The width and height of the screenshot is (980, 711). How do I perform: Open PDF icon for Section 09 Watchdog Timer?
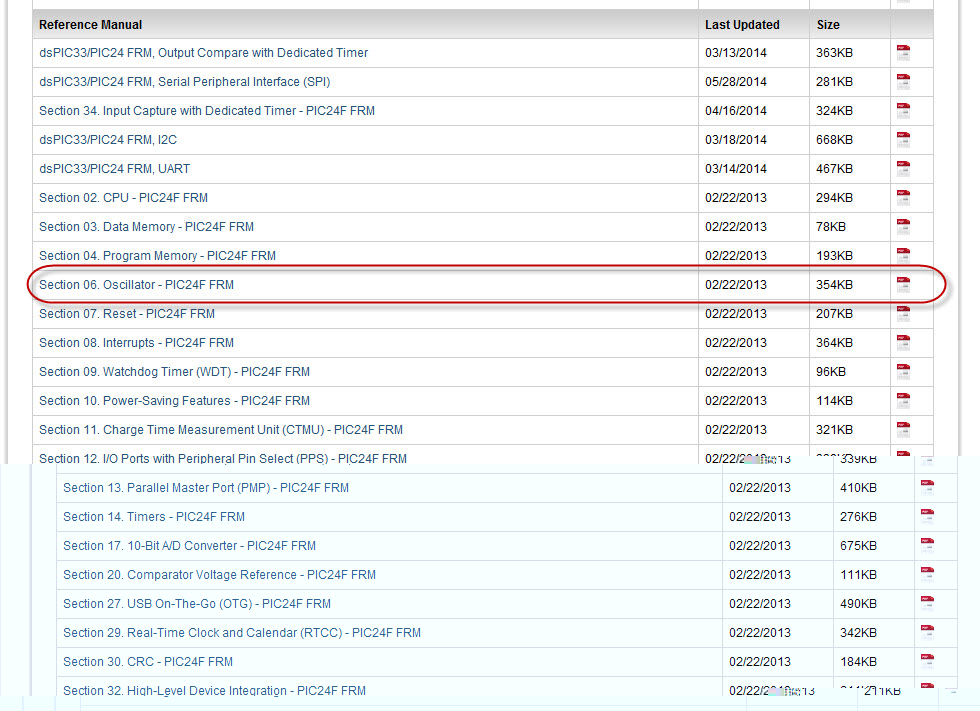(x=903, y=371)
